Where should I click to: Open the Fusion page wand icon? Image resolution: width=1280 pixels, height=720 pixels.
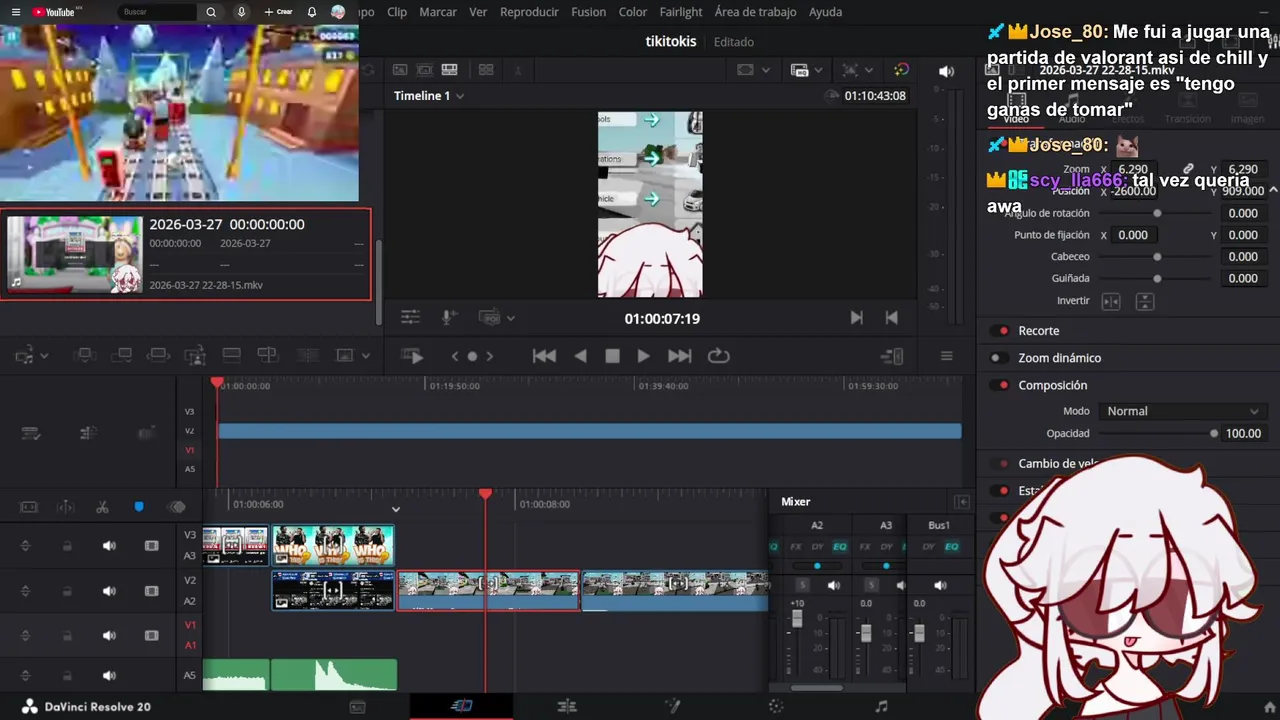672,707
